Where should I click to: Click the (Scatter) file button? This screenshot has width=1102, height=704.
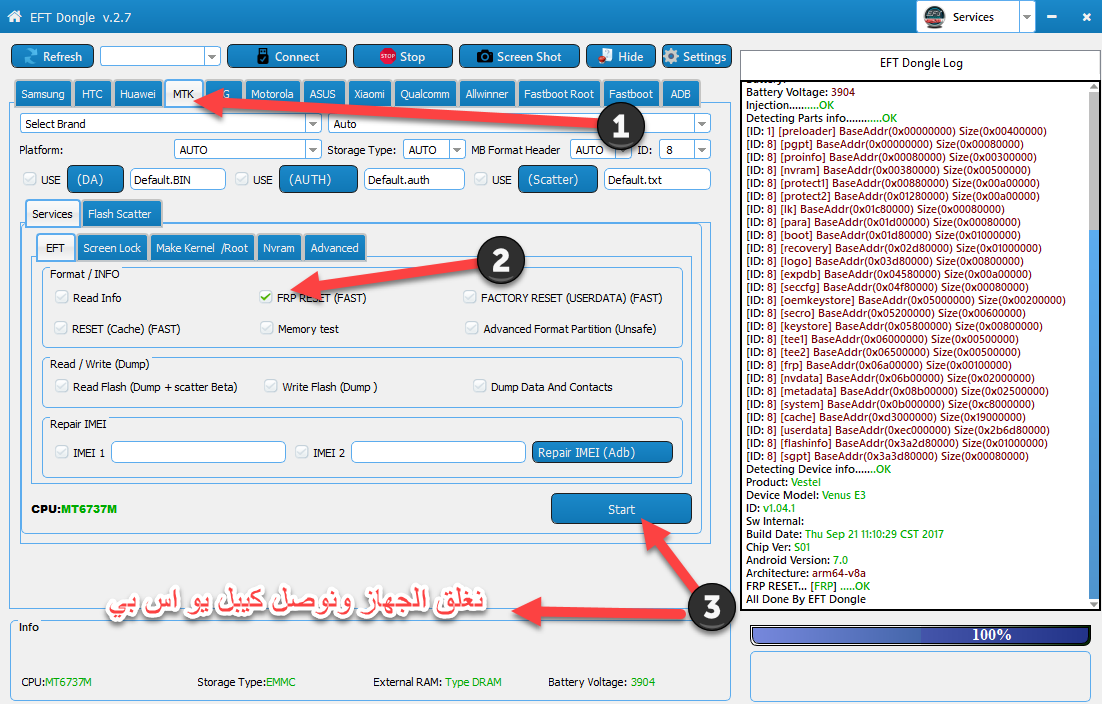(558, 179)
